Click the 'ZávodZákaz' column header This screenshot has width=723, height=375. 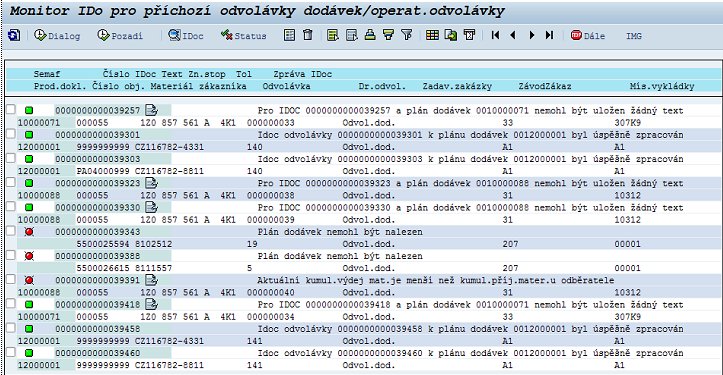[x=545, y=86]
